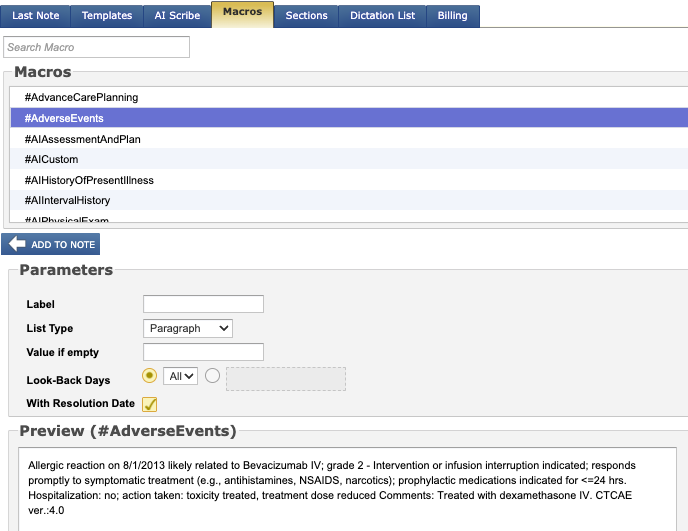Open the Templates tab
This screenshot has width=688, height=531.
click(x=106, y=16)
